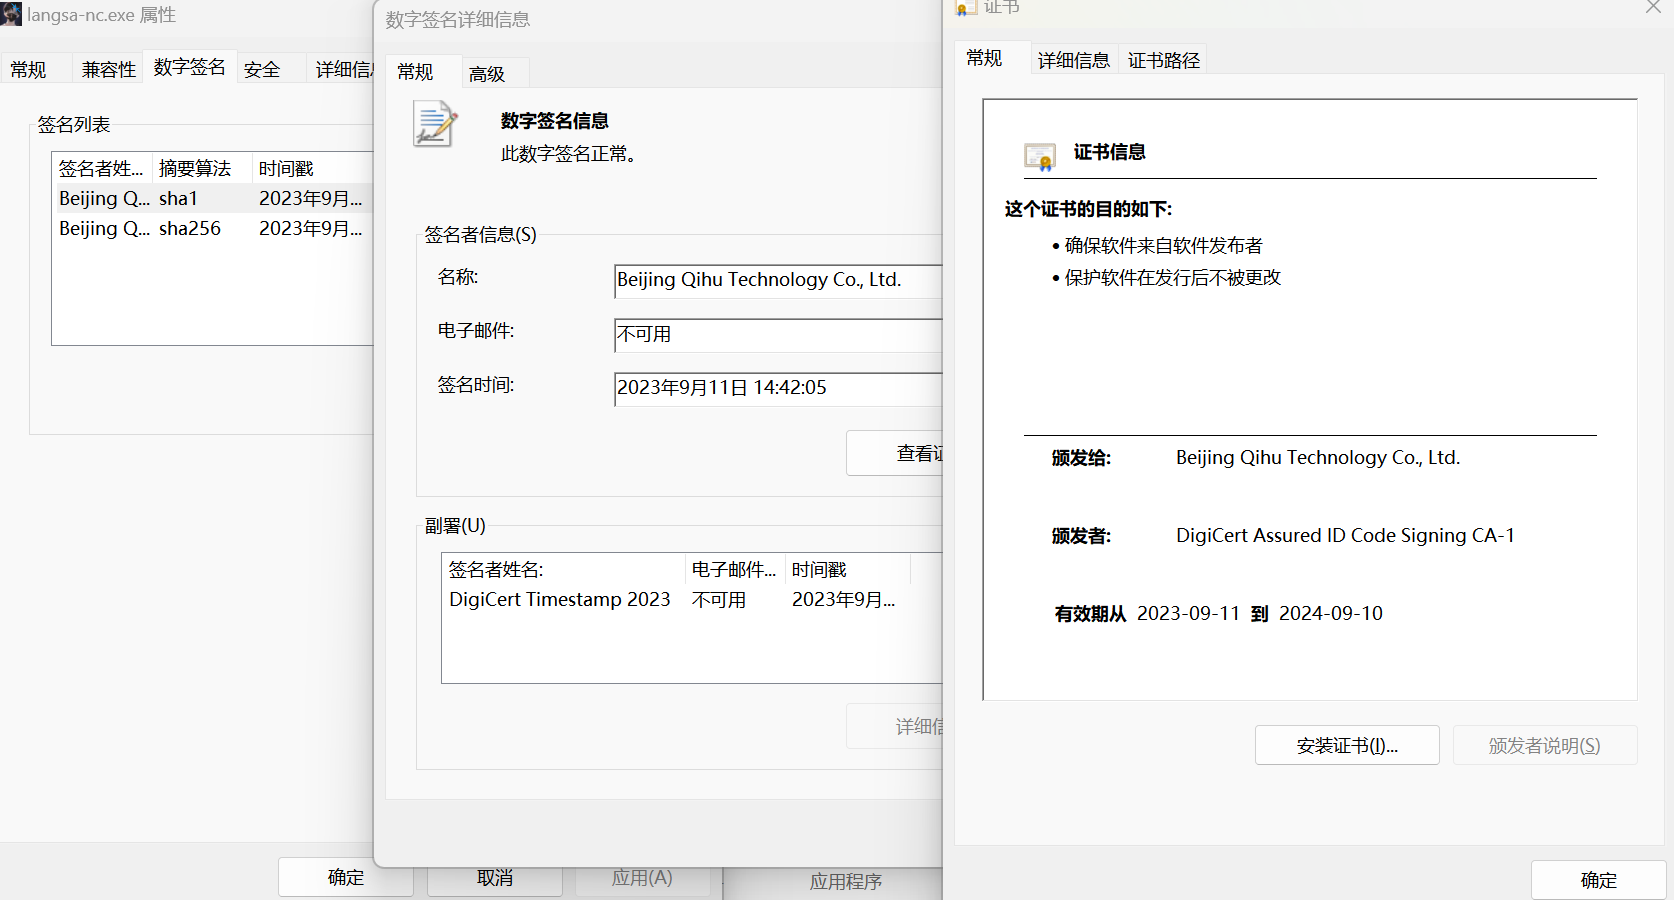Click the 电子邮件 field showing 不可用
The image size is (1674, 900).
click(778, 335)
